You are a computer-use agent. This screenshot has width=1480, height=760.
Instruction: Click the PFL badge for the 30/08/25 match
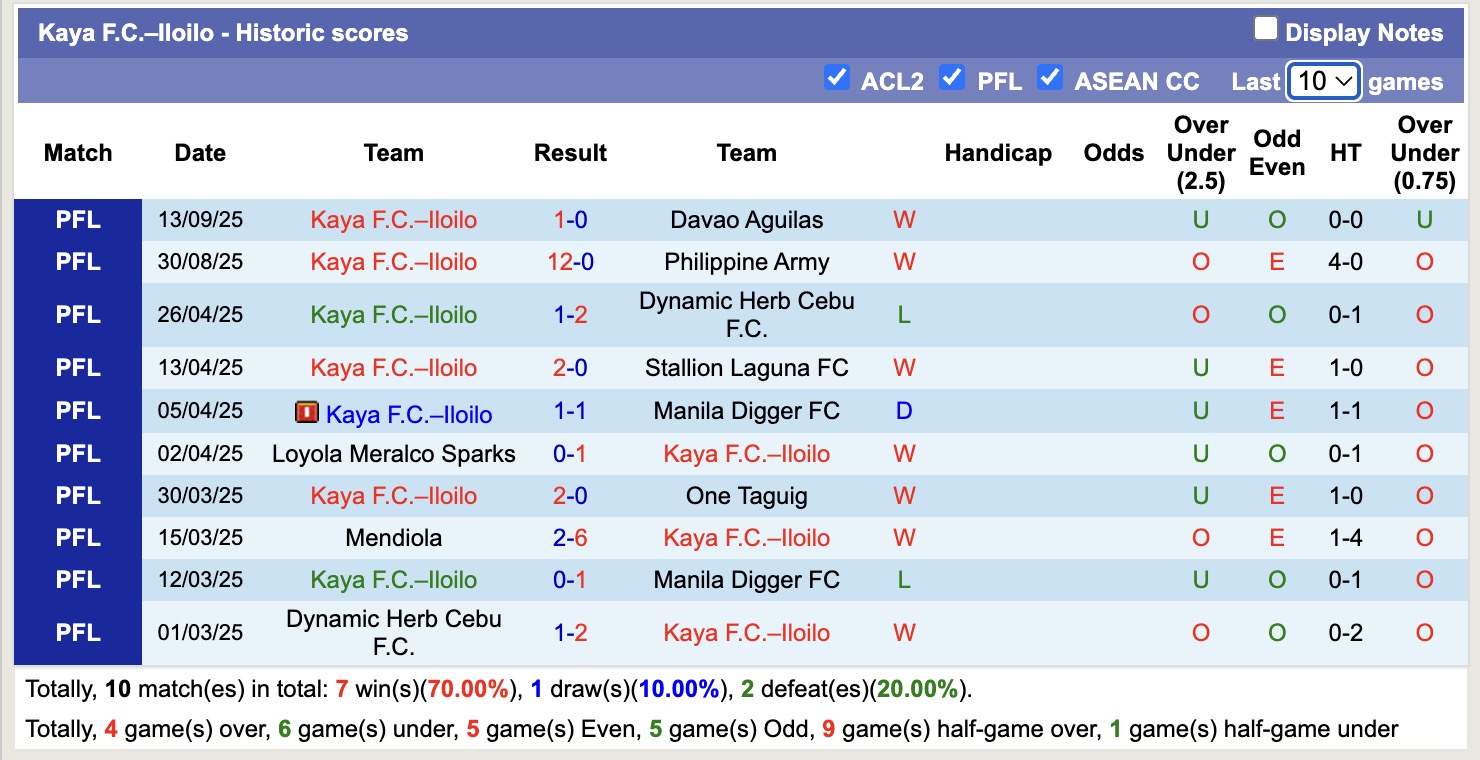coord(77,262)
